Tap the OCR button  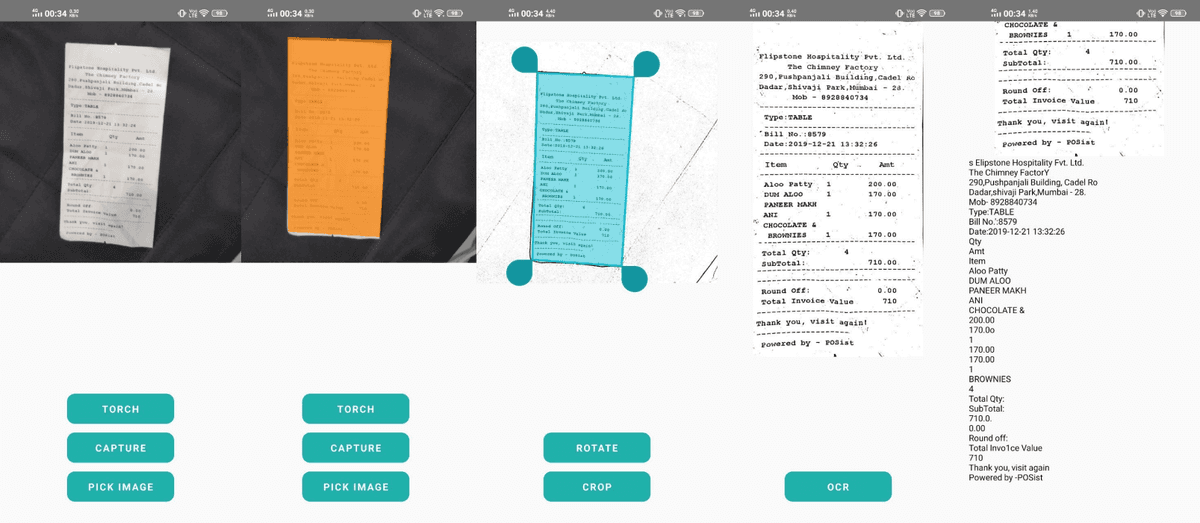point(838,487)
